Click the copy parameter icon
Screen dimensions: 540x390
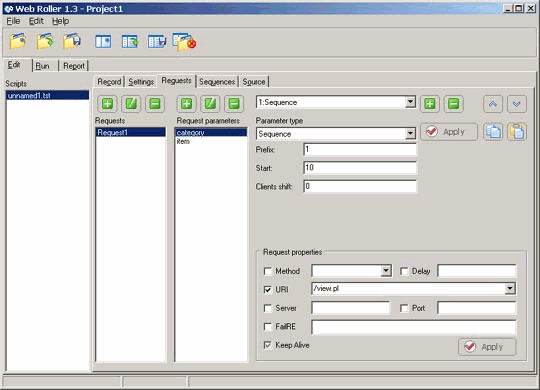(493, 132)
